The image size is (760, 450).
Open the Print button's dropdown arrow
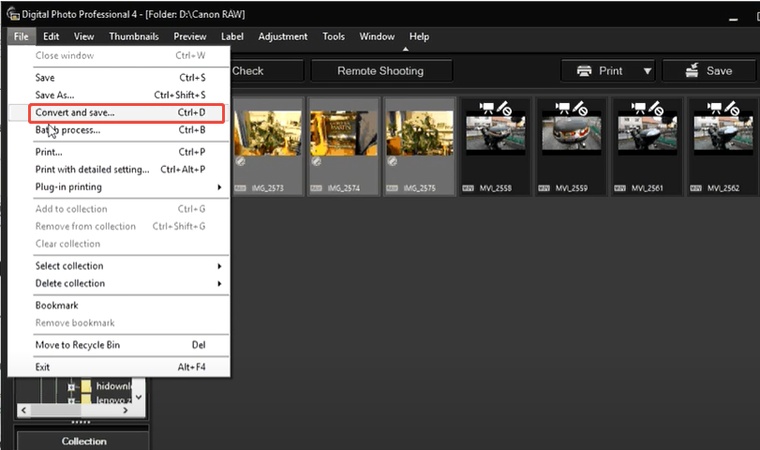[647, 71]
